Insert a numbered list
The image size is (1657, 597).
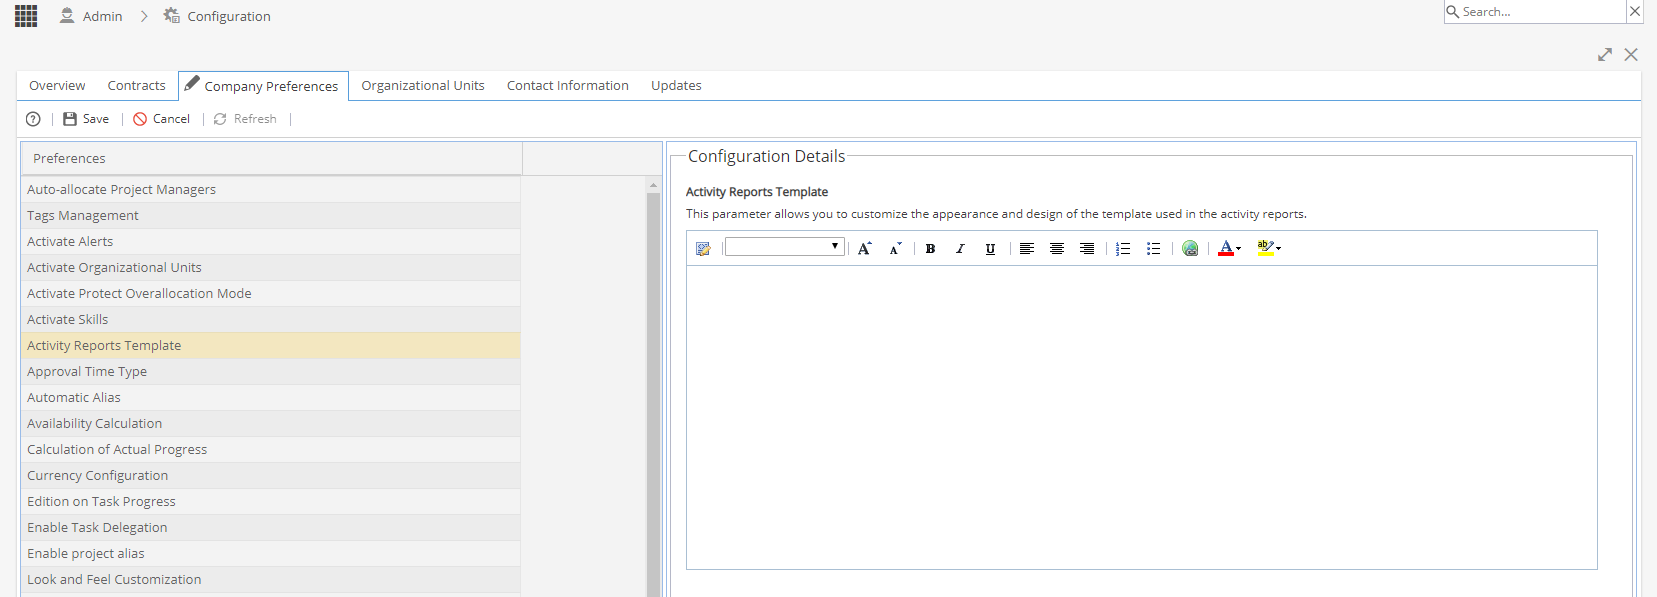1123,248
